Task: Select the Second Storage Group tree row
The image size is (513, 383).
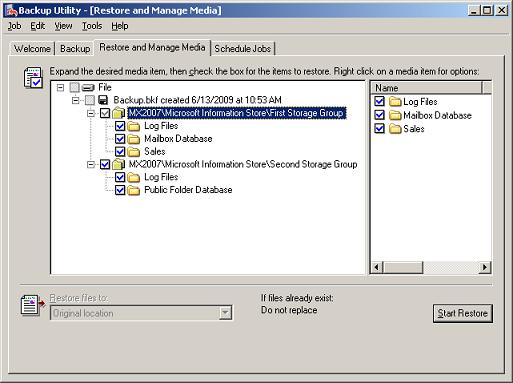Action: 243,164
